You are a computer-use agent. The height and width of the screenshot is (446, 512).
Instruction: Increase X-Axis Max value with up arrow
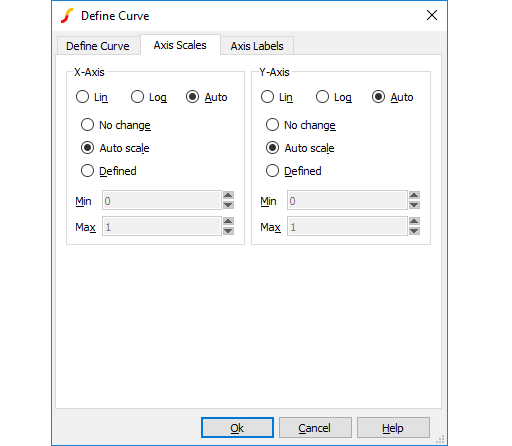[228, 221]
